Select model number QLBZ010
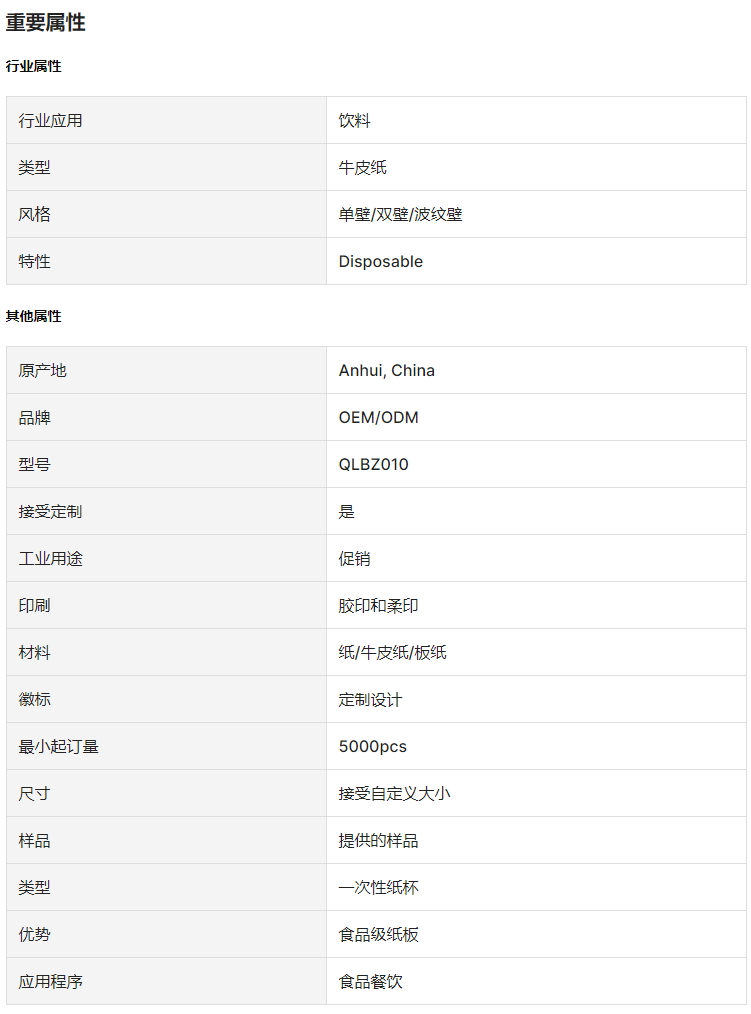 point(373,464)
